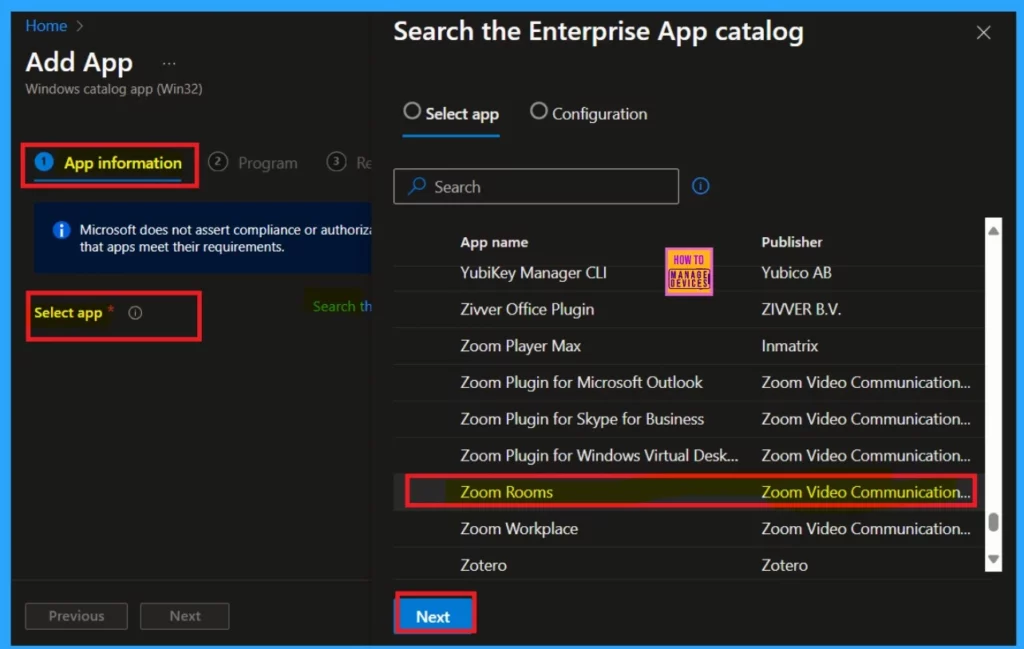Click the blue Next button in catalog panel
This screenshot has width=1024, height=649.
[434, 616]
